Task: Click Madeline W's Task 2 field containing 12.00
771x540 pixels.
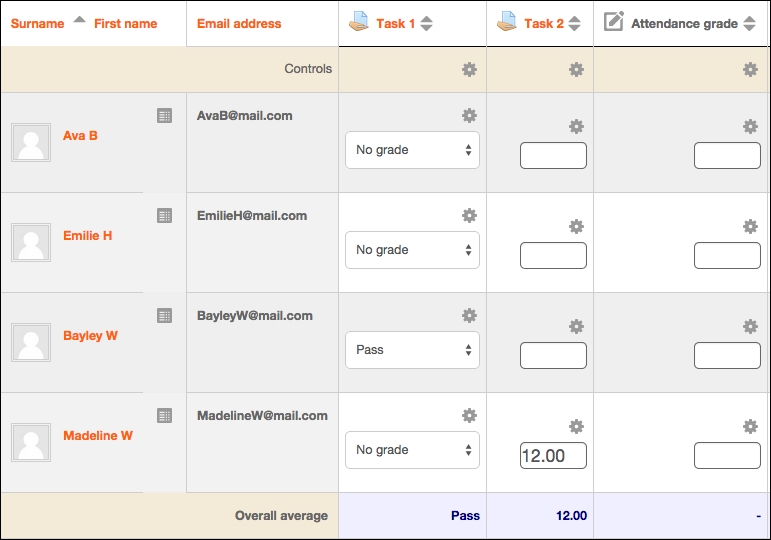Action: [553, 456]
